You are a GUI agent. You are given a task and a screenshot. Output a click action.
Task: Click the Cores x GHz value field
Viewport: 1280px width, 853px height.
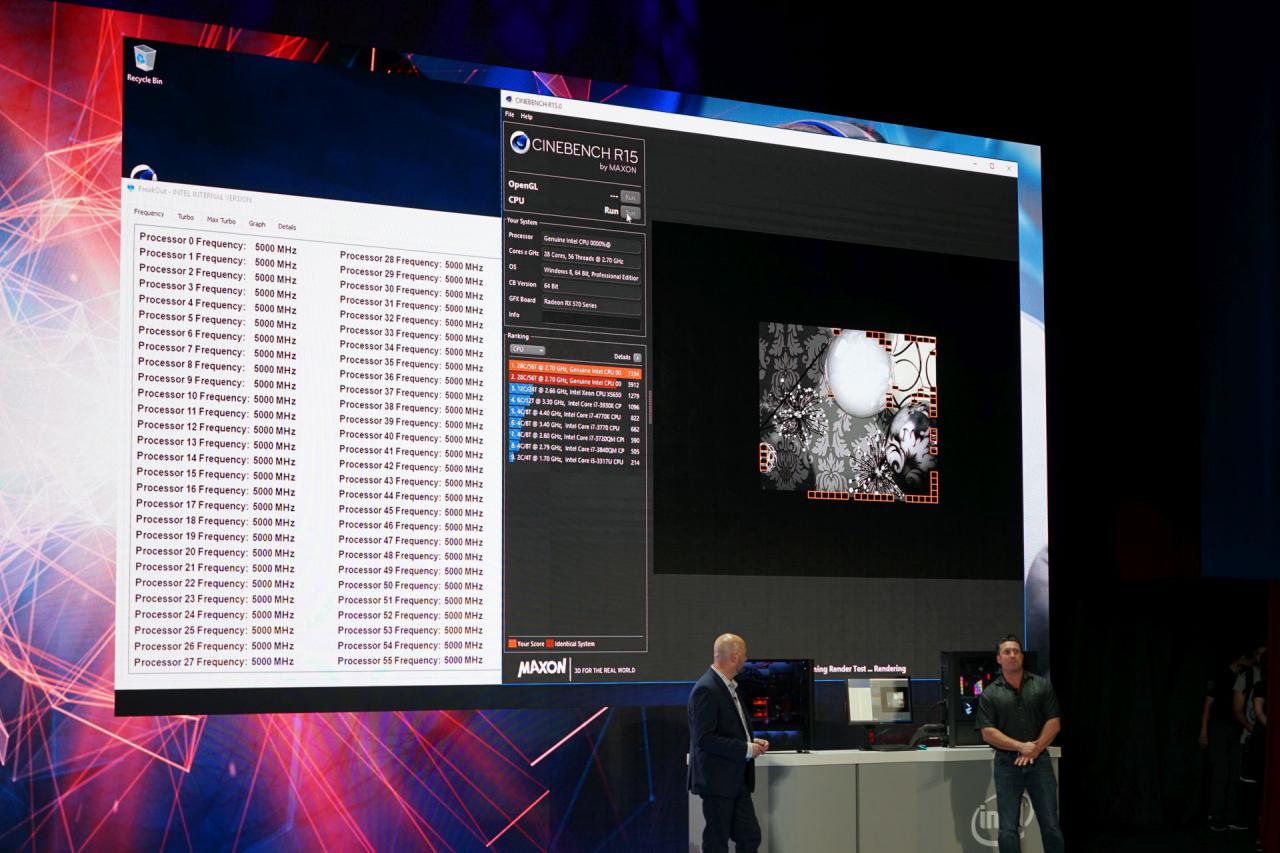point(591,259)
